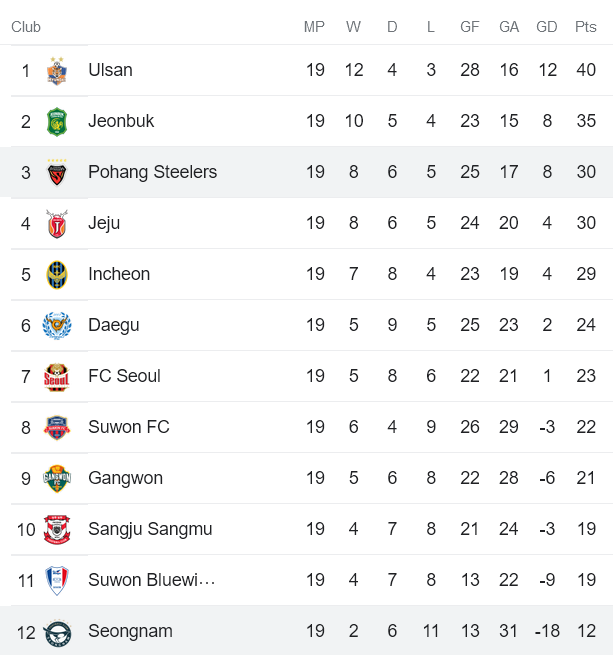Click the Ulsan club crest icon

click(57, 71)
